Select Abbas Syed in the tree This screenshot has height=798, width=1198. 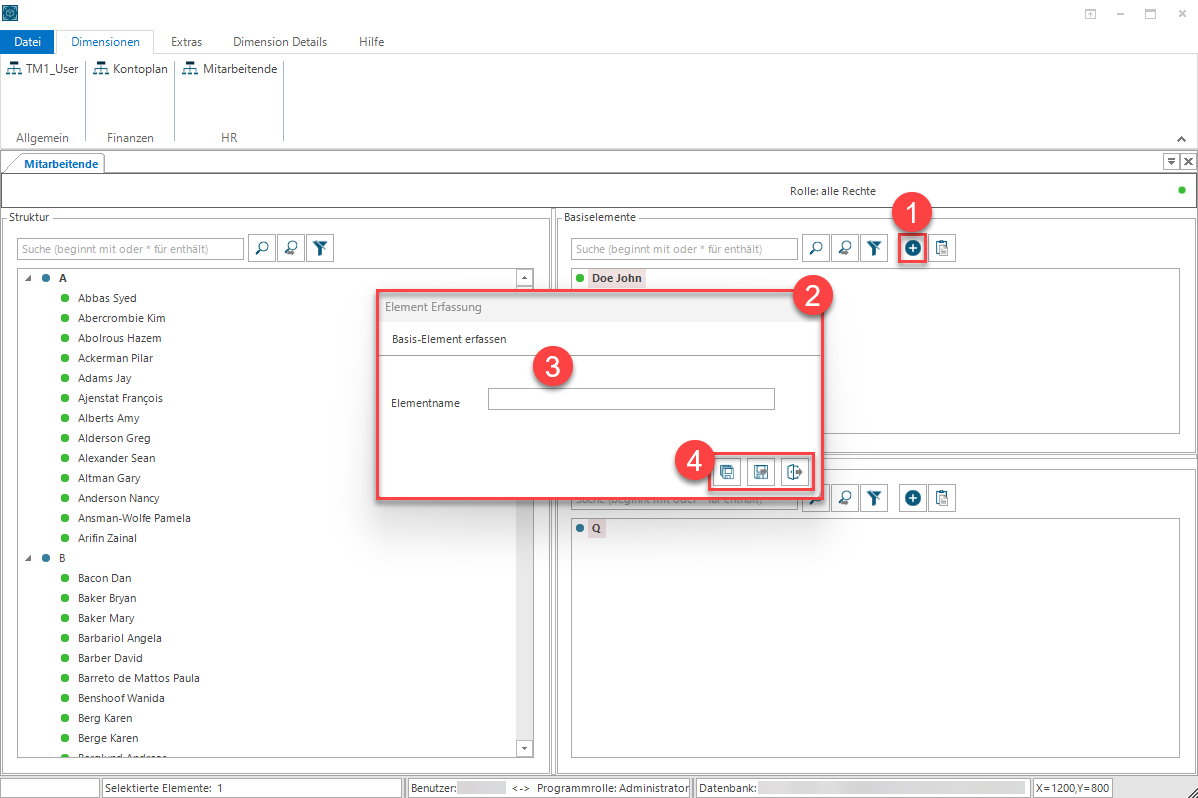(x=107, y=298)
